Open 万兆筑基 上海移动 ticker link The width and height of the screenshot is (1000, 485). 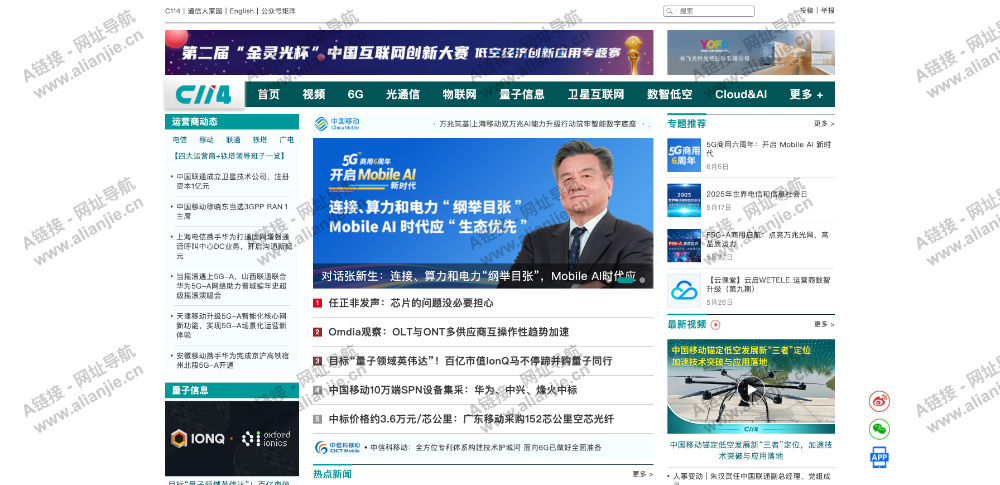tap(538, 124)
